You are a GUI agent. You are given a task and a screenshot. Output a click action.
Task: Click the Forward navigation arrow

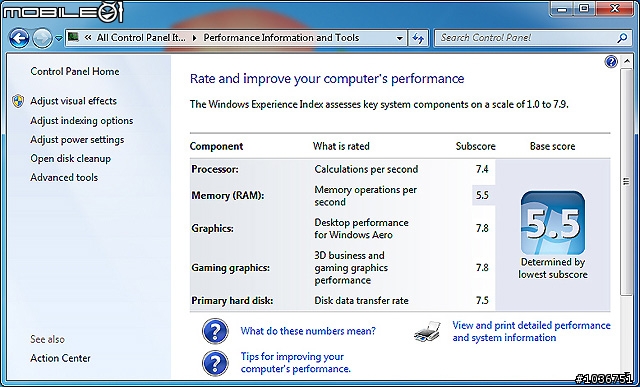pyautogui.click(x=42, y=39)
